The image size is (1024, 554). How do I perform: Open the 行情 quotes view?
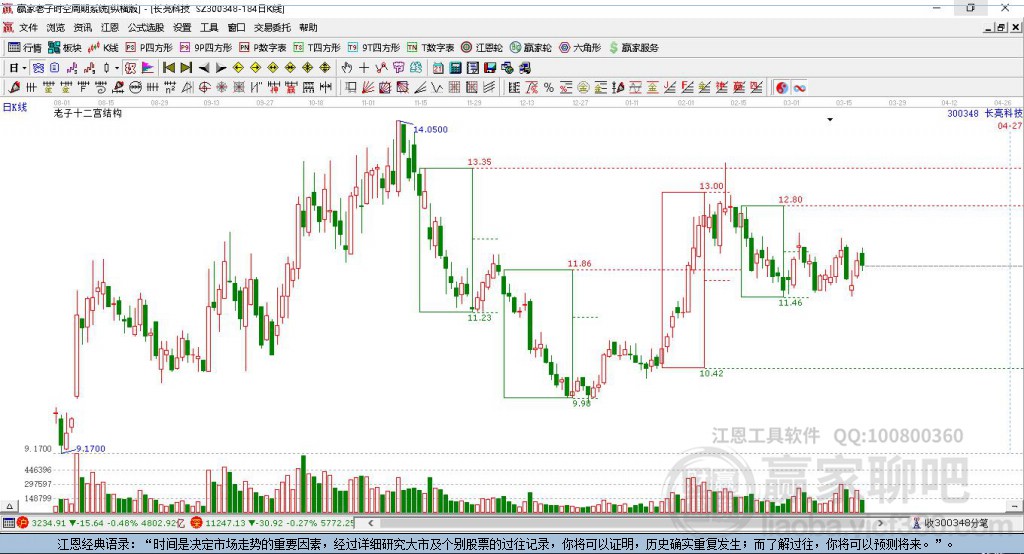tap(25, 48)
